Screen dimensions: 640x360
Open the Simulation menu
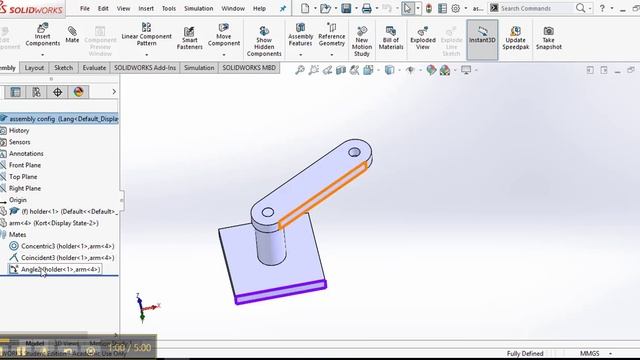tap(198, 8)
